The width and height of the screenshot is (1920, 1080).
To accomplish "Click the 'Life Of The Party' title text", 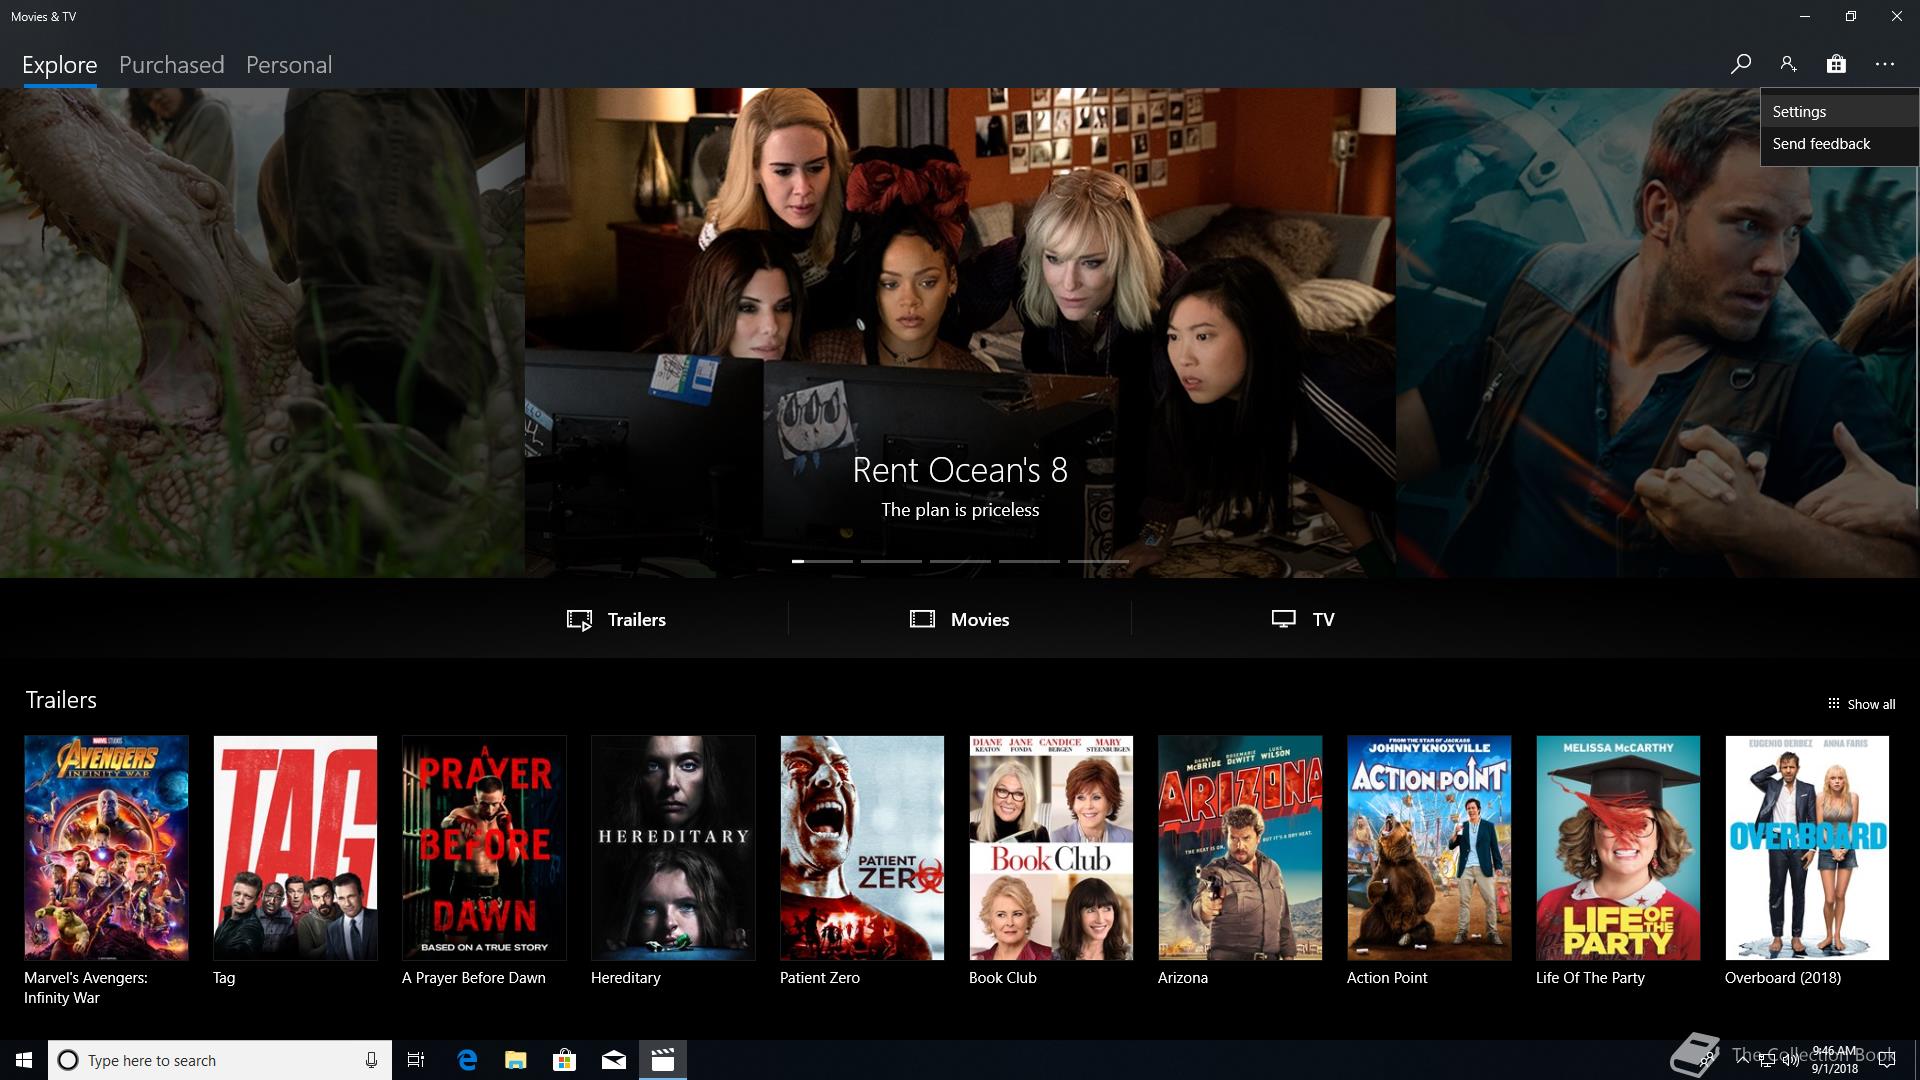I will pos(1590,978).
